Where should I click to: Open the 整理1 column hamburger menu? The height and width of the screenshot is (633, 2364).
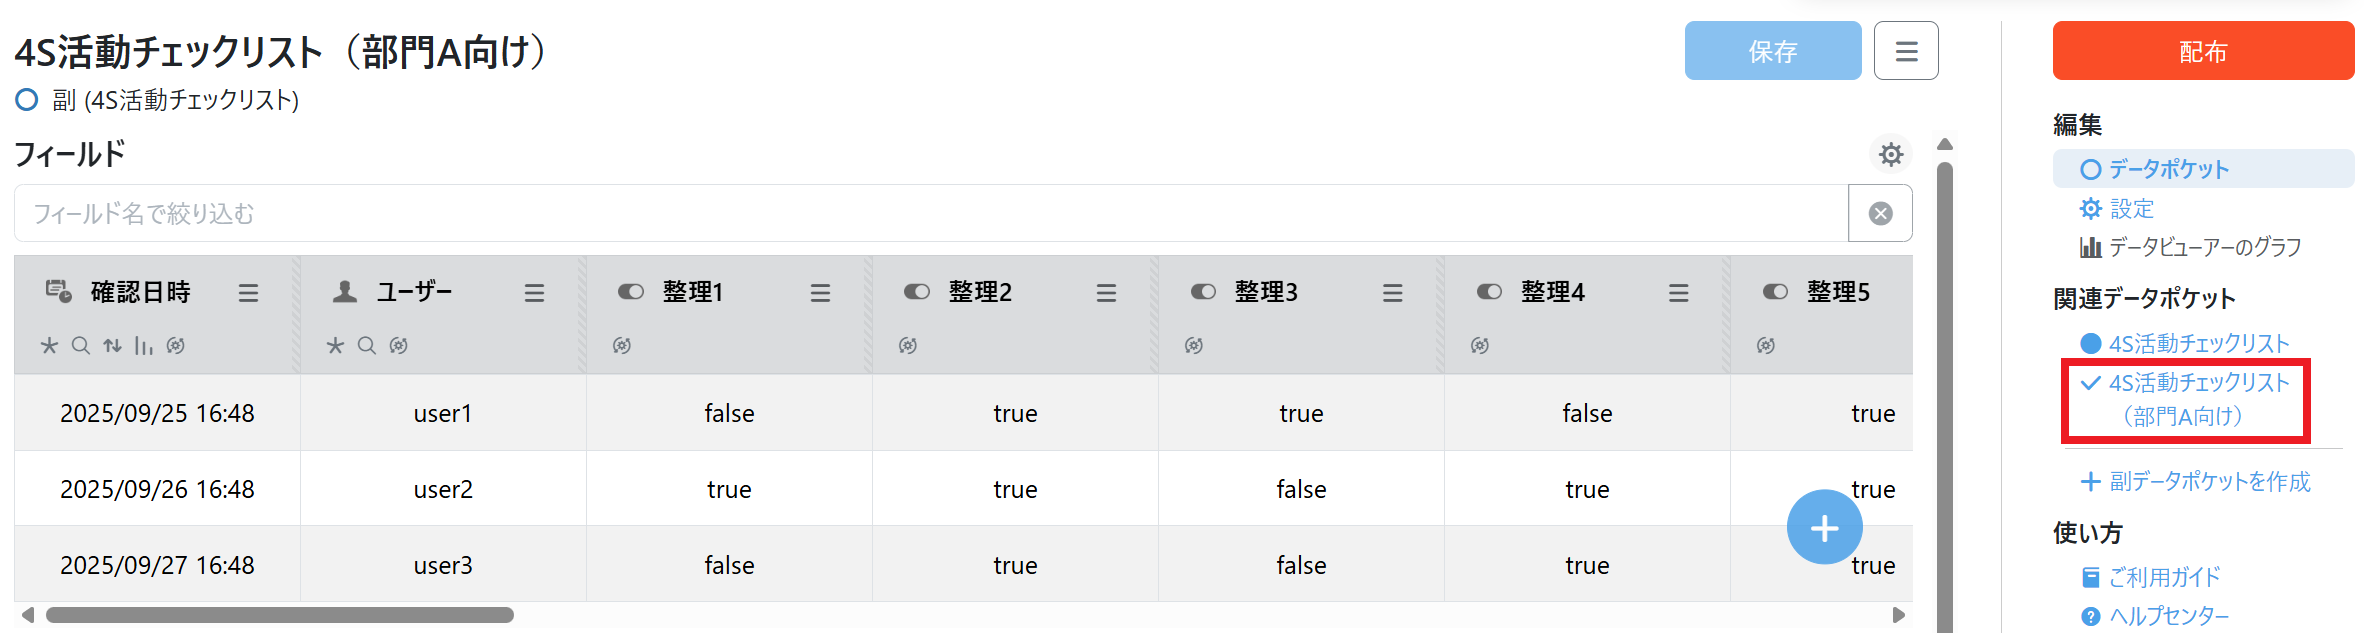click(820, 293)
